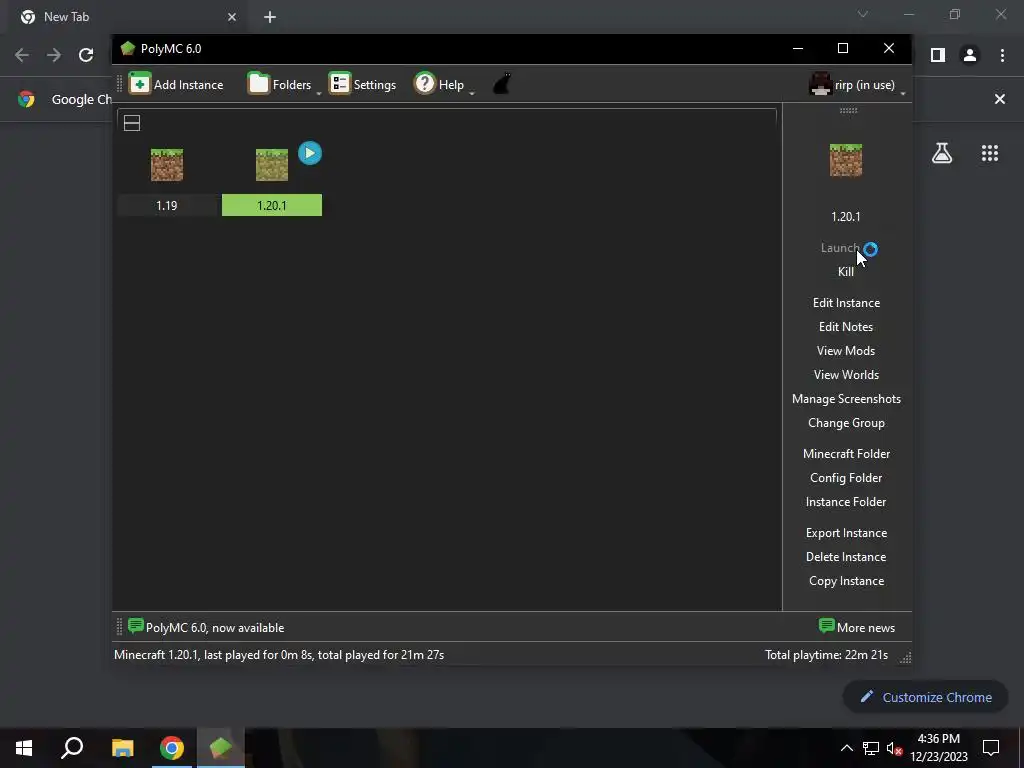Click the PolyMC window resize grip

point(905,658)
